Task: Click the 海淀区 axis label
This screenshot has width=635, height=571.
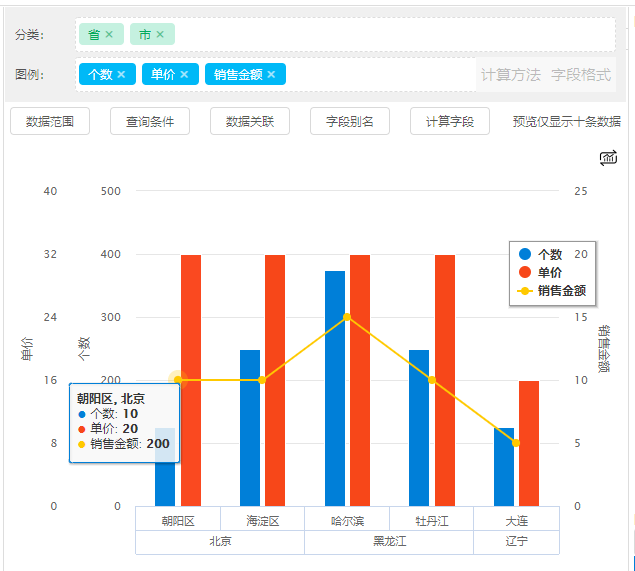Action: (262, 521)
